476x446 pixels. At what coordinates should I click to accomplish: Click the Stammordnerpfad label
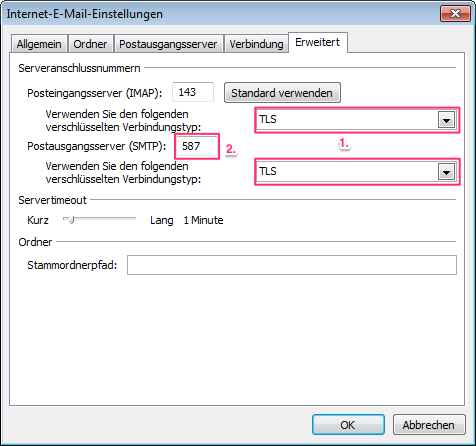click(72, 265)
